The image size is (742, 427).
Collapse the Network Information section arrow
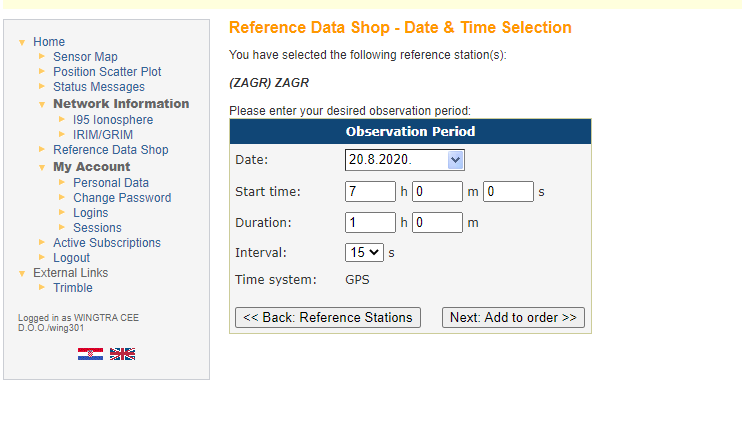[x=42, y=104]
